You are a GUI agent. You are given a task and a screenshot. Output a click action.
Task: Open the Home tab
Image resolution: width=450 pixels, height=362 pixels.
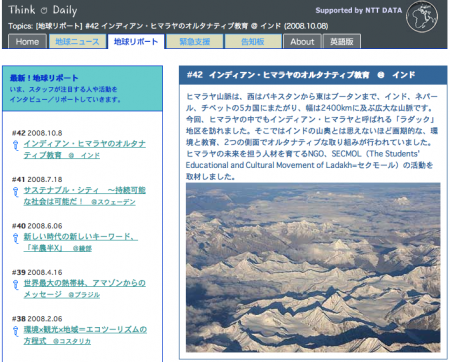27,41
